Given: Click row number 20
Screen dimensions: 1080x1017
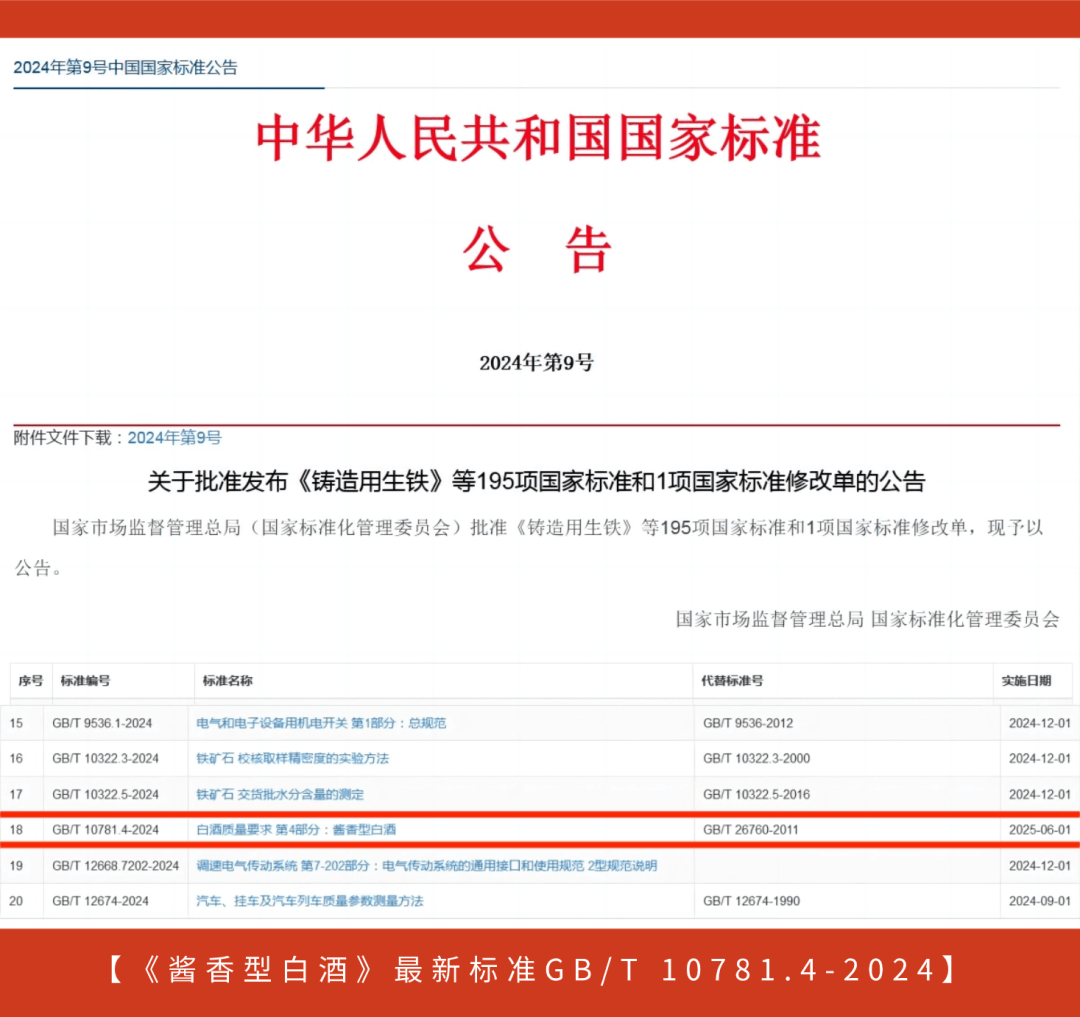Looking at the screenshot, I should click(17, 901).
